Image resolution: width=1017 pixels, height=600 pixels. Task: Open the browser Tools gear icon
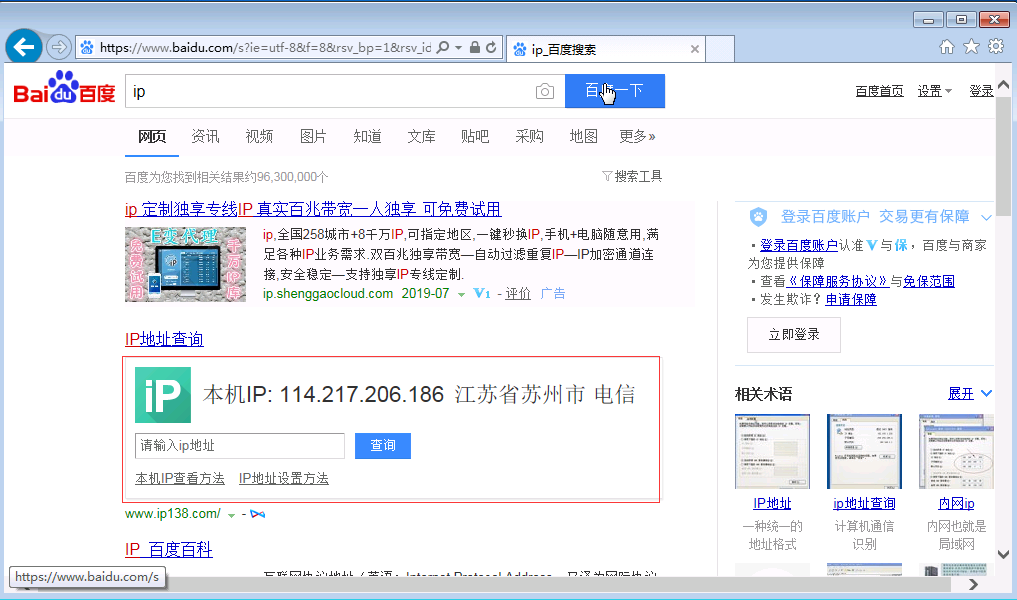(x=996, y=47)
